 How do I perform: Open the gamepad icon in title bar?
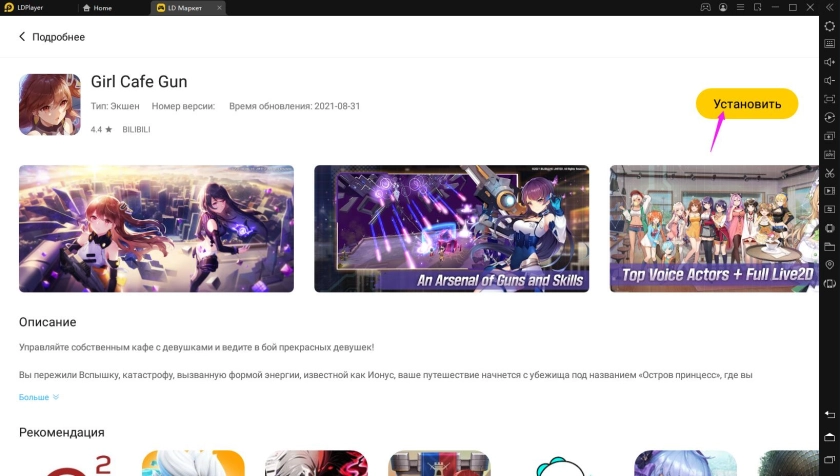click(705, 8)
